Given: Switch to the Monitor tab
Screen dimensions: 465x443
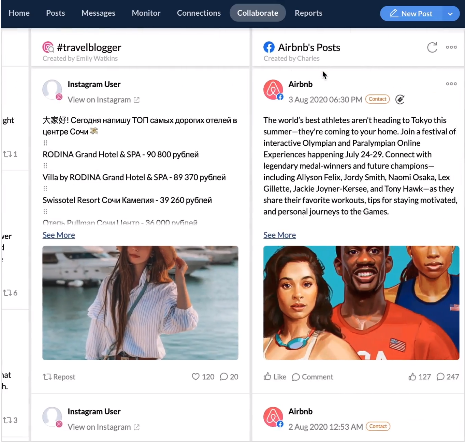Looking at the screenshot, I should coord(146,13).
